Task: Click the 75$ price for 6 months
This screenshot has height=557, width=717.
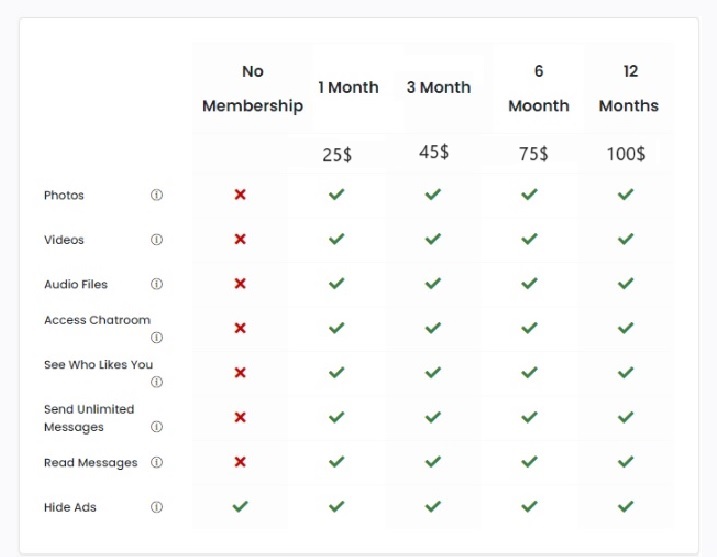Action: click(533, 153)
